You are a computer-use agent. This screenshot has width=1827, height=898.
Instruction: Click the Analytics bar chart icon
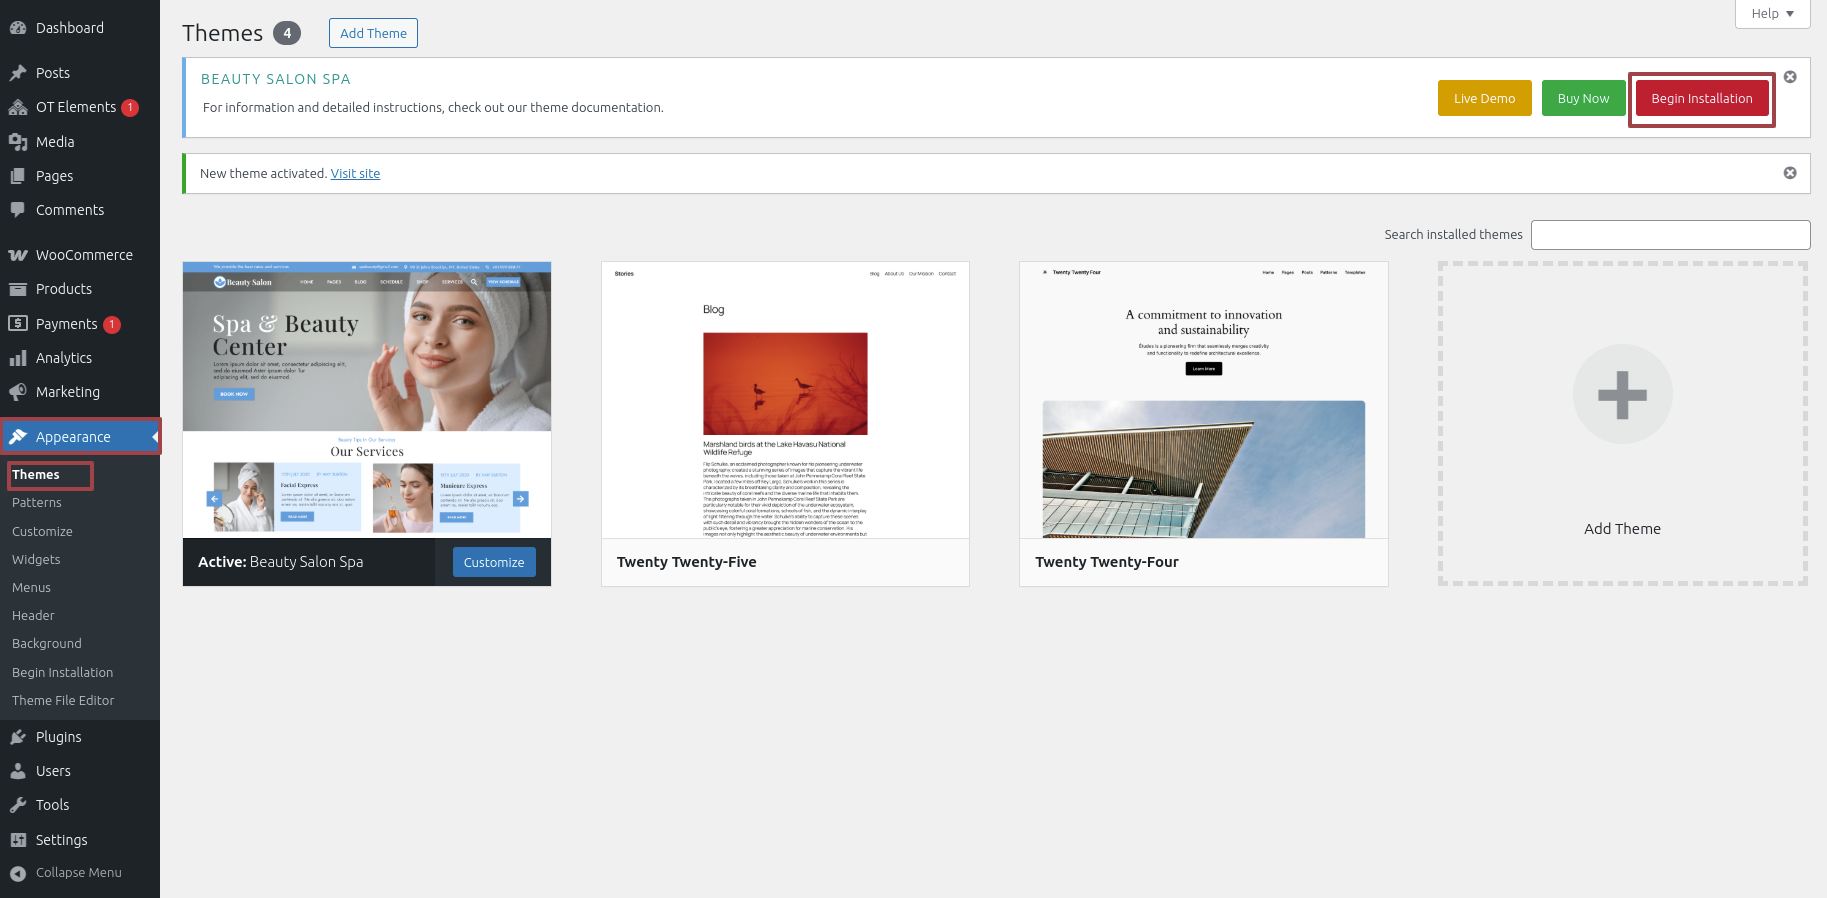click(18, 358)
